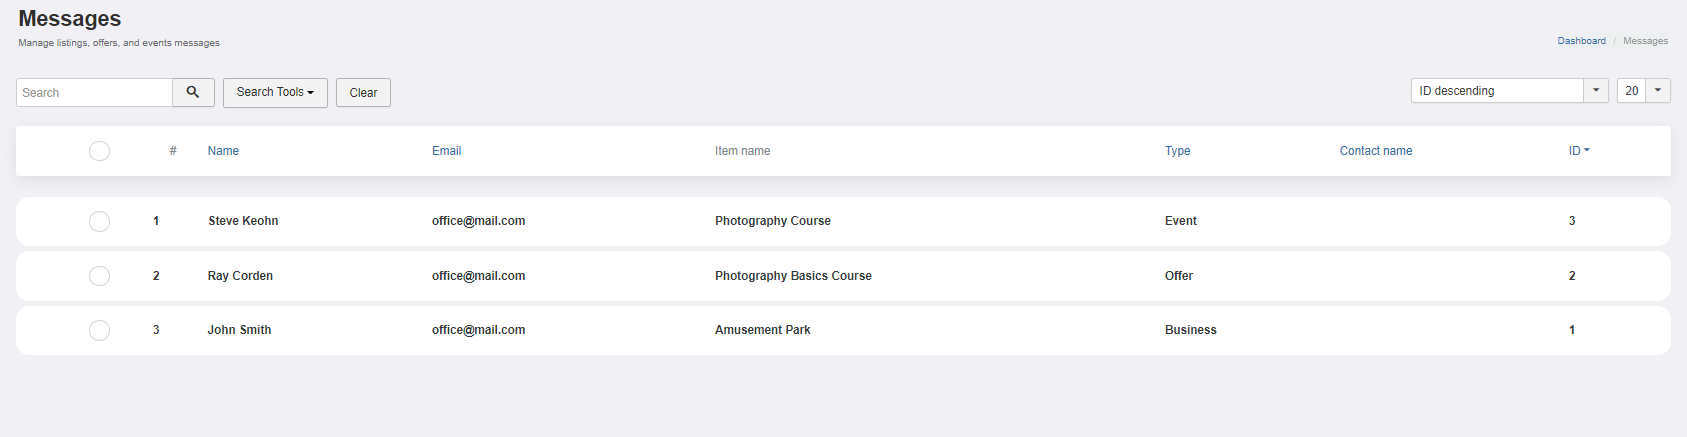This screenshot has width=1687, height=437.
Task: Tick the John Smith row checkbox
Action: click(x=99, y=330)
